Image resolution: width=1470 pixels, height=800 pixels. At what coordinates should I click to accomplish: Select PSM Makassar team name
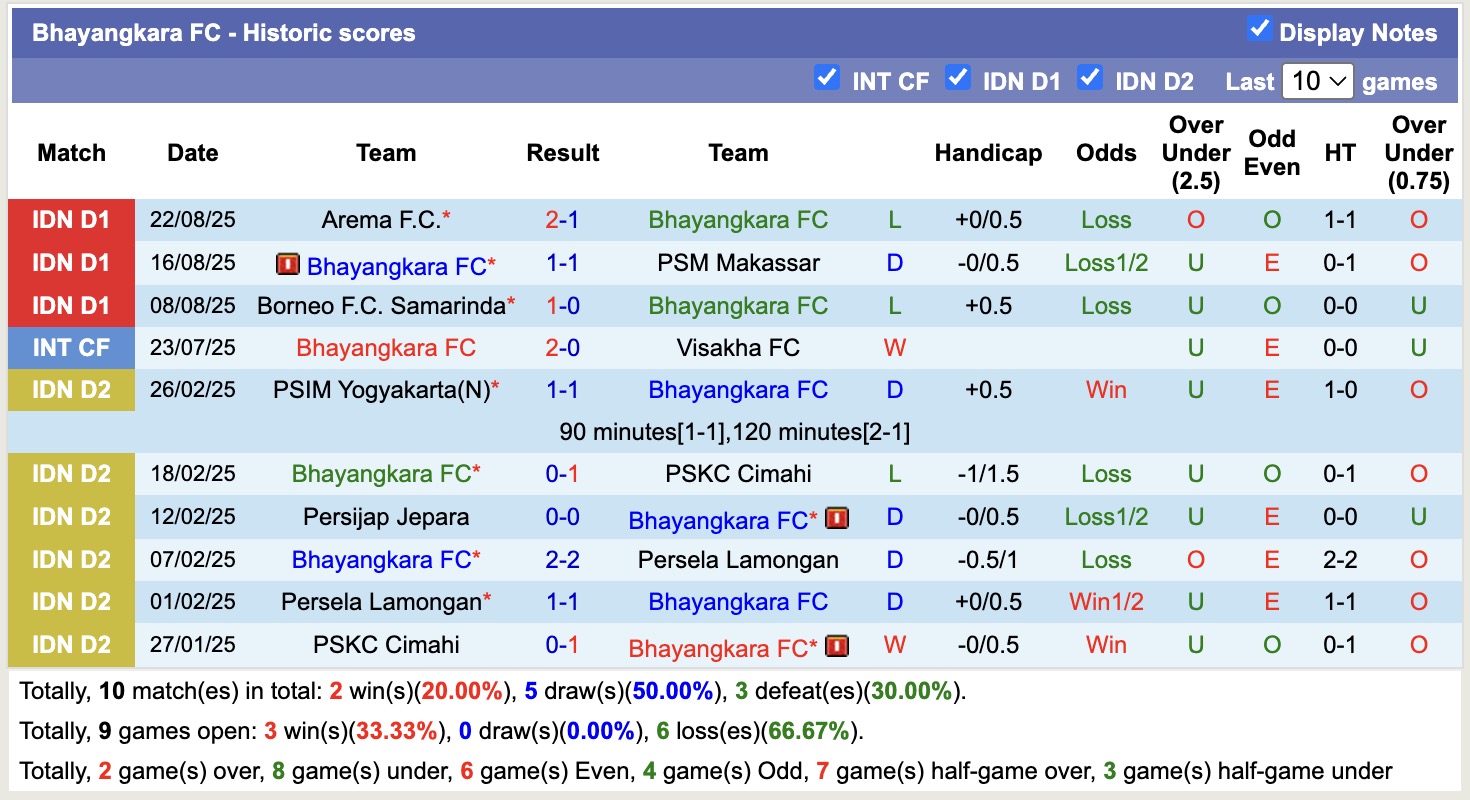pos(738,263)
